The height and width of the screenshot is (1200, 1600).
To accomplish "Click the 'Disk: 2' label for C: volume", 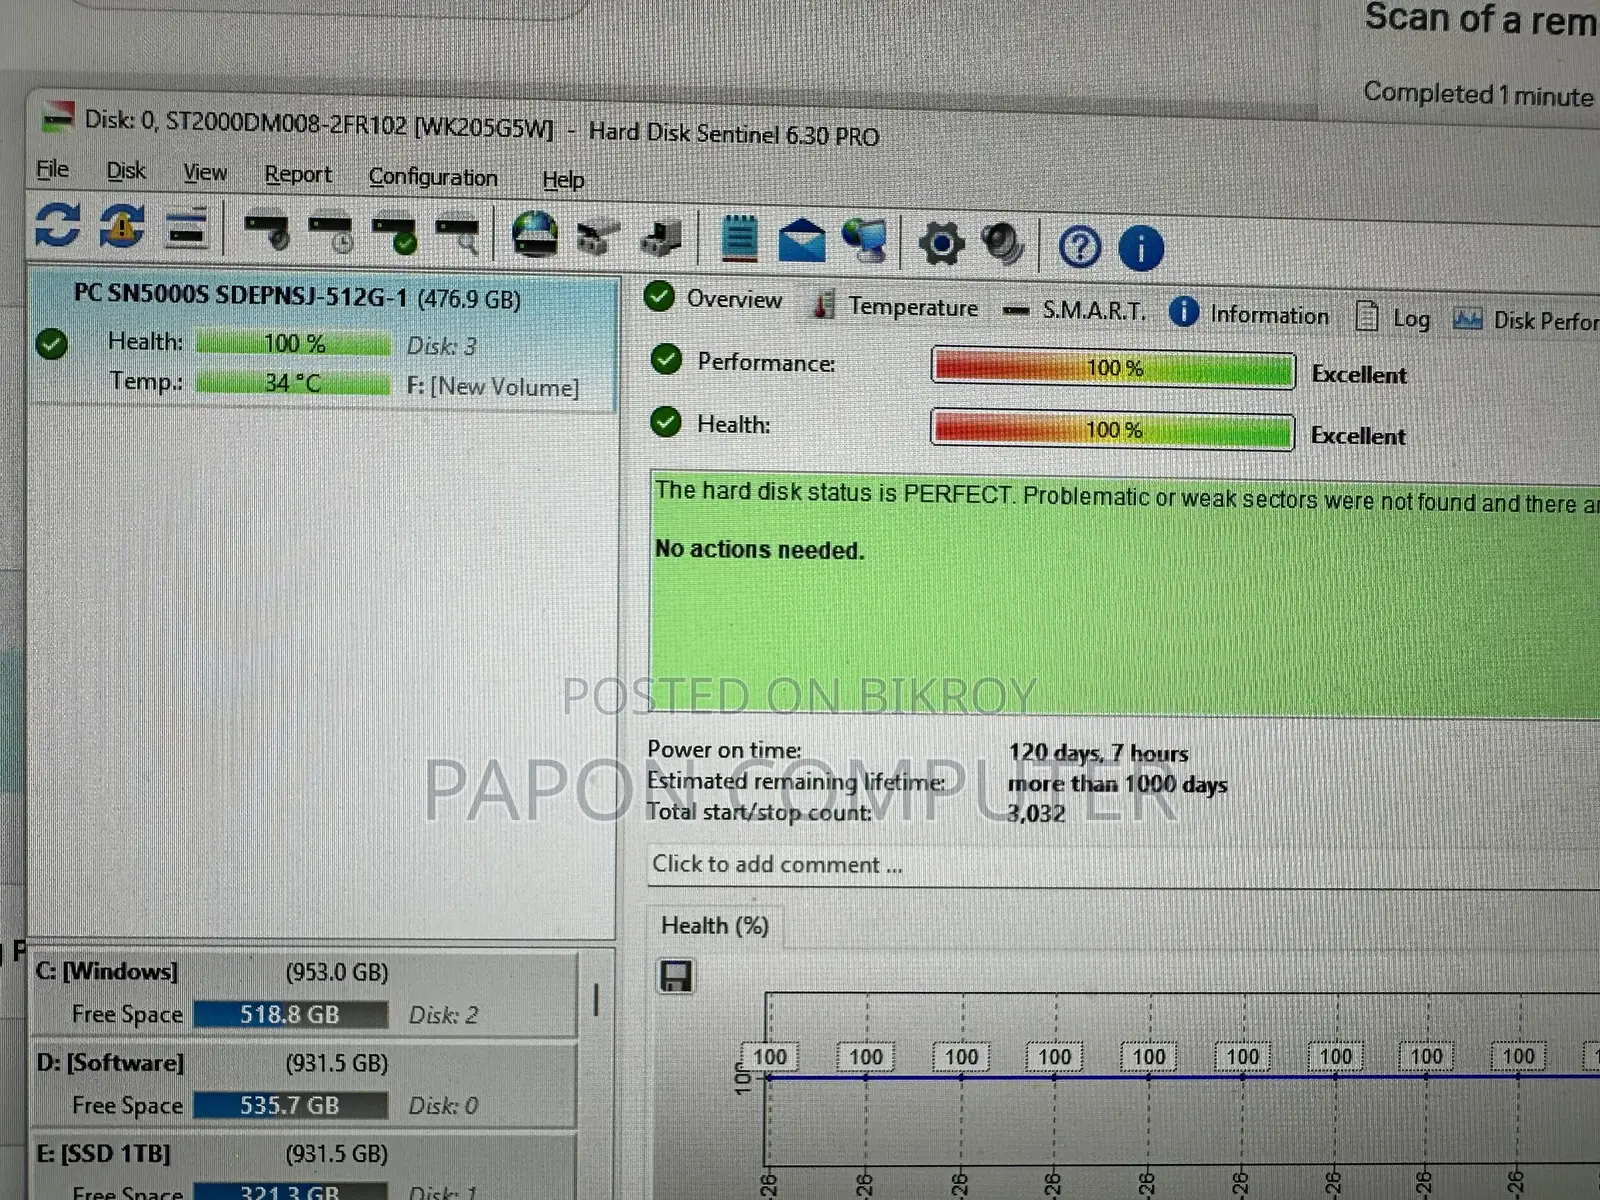I will (x=443, y=1015).
